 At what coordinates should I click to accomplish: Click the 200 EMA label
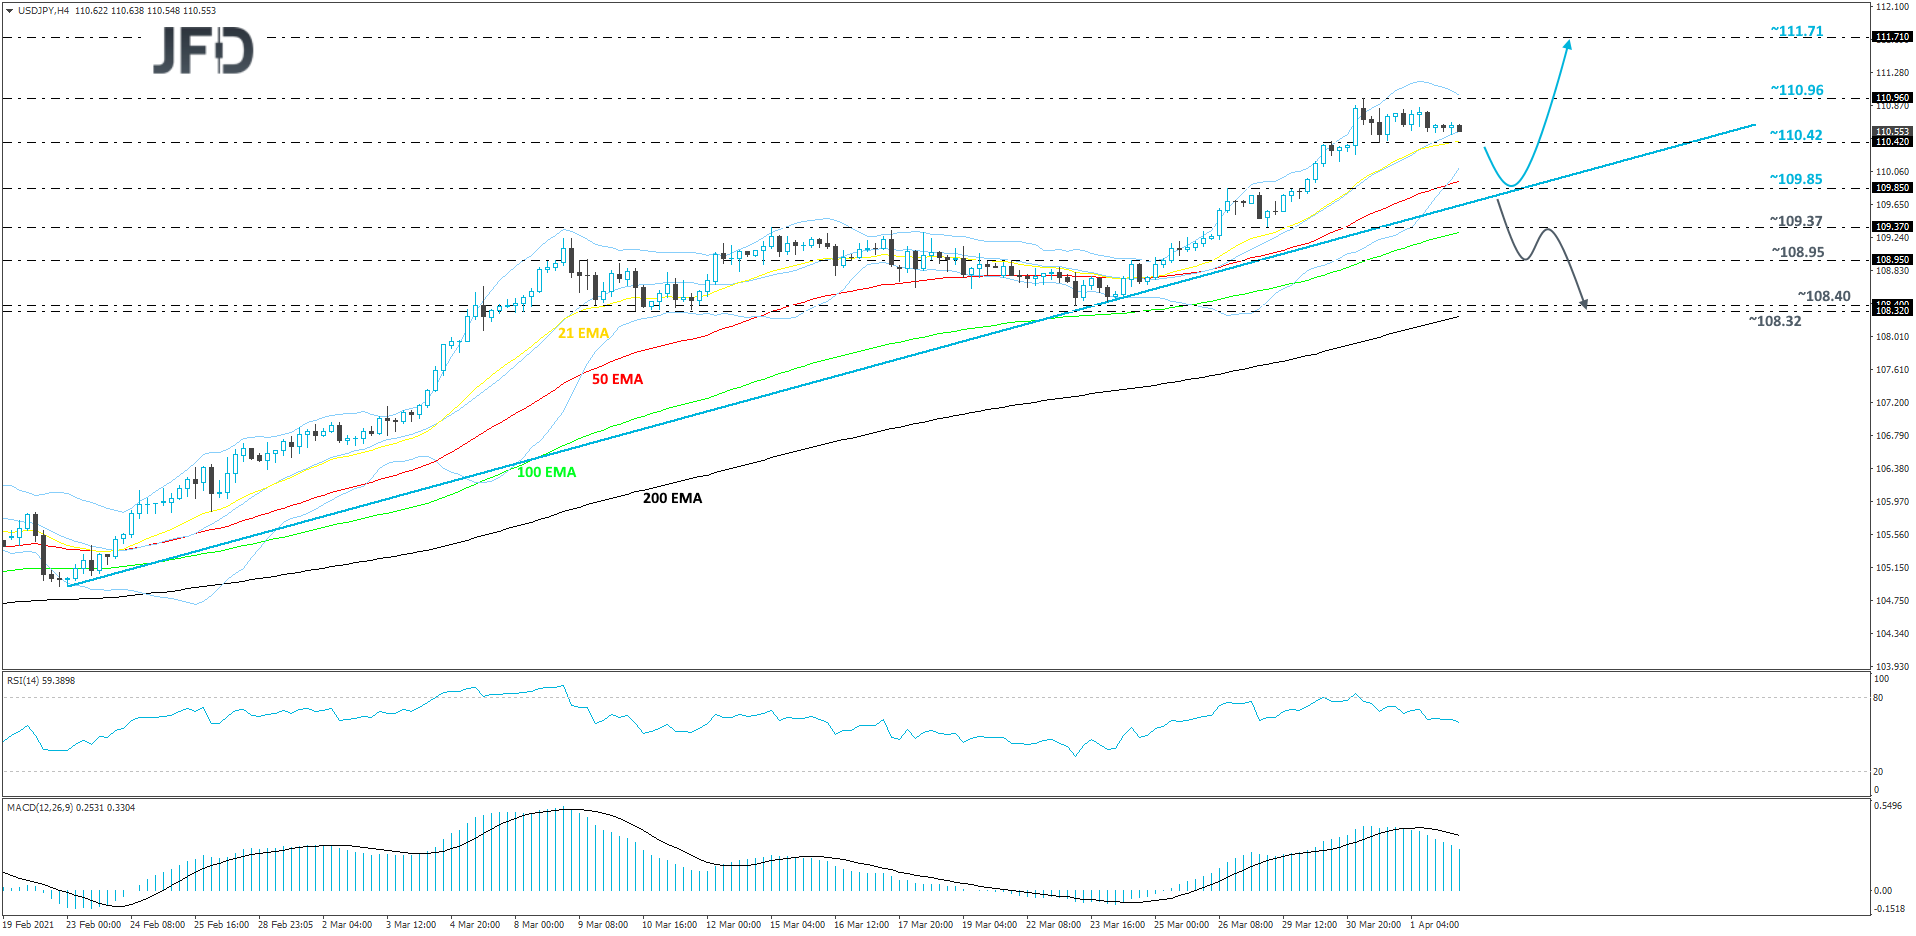pos(673,497)
